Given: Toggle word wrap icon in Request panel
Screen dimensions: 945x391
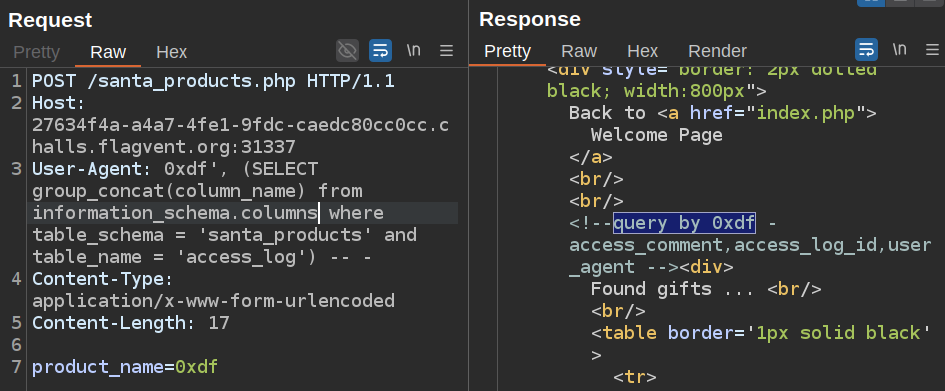Looking at the screenshot, I should click(x=380, y=51).
